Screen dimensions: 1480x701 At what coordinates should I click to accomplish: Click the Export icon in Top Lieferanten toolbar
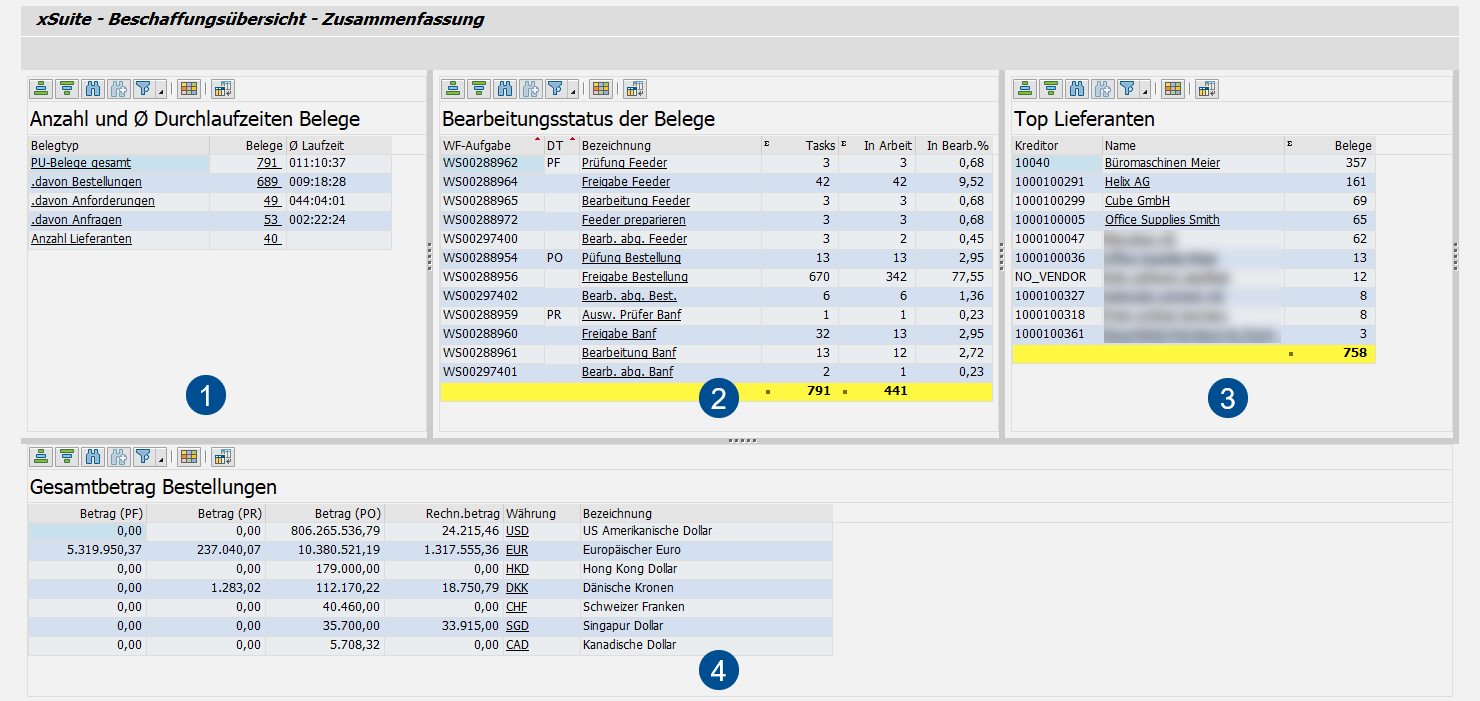pos(1206,88)
